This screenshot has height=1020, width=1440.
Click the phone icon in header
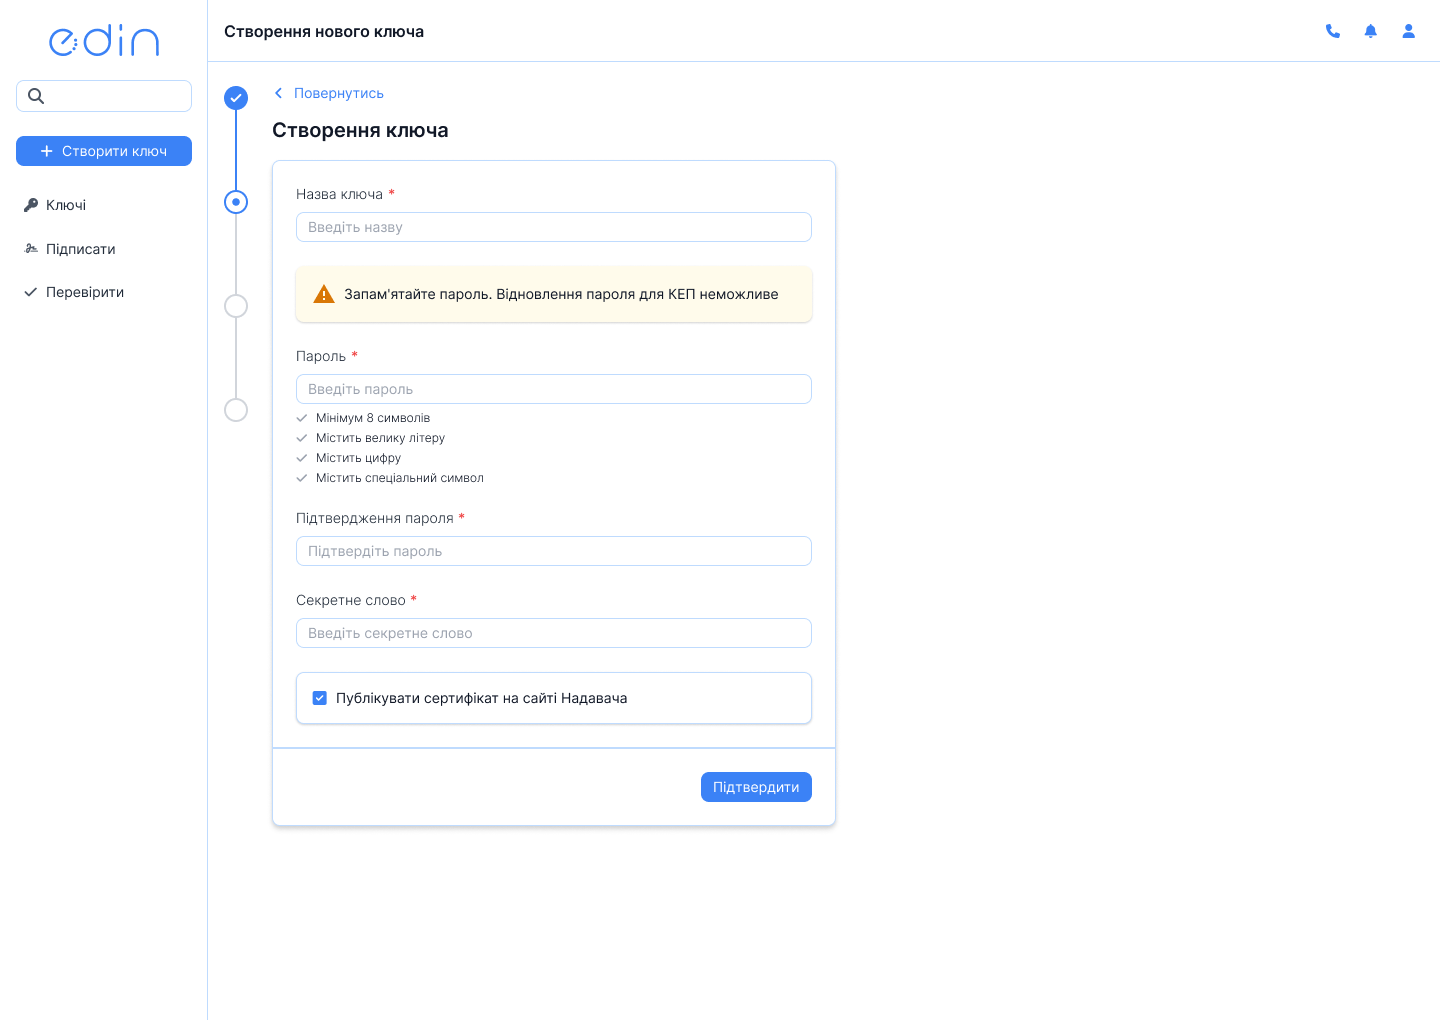pyautogui.click(x=1332, y=31)
